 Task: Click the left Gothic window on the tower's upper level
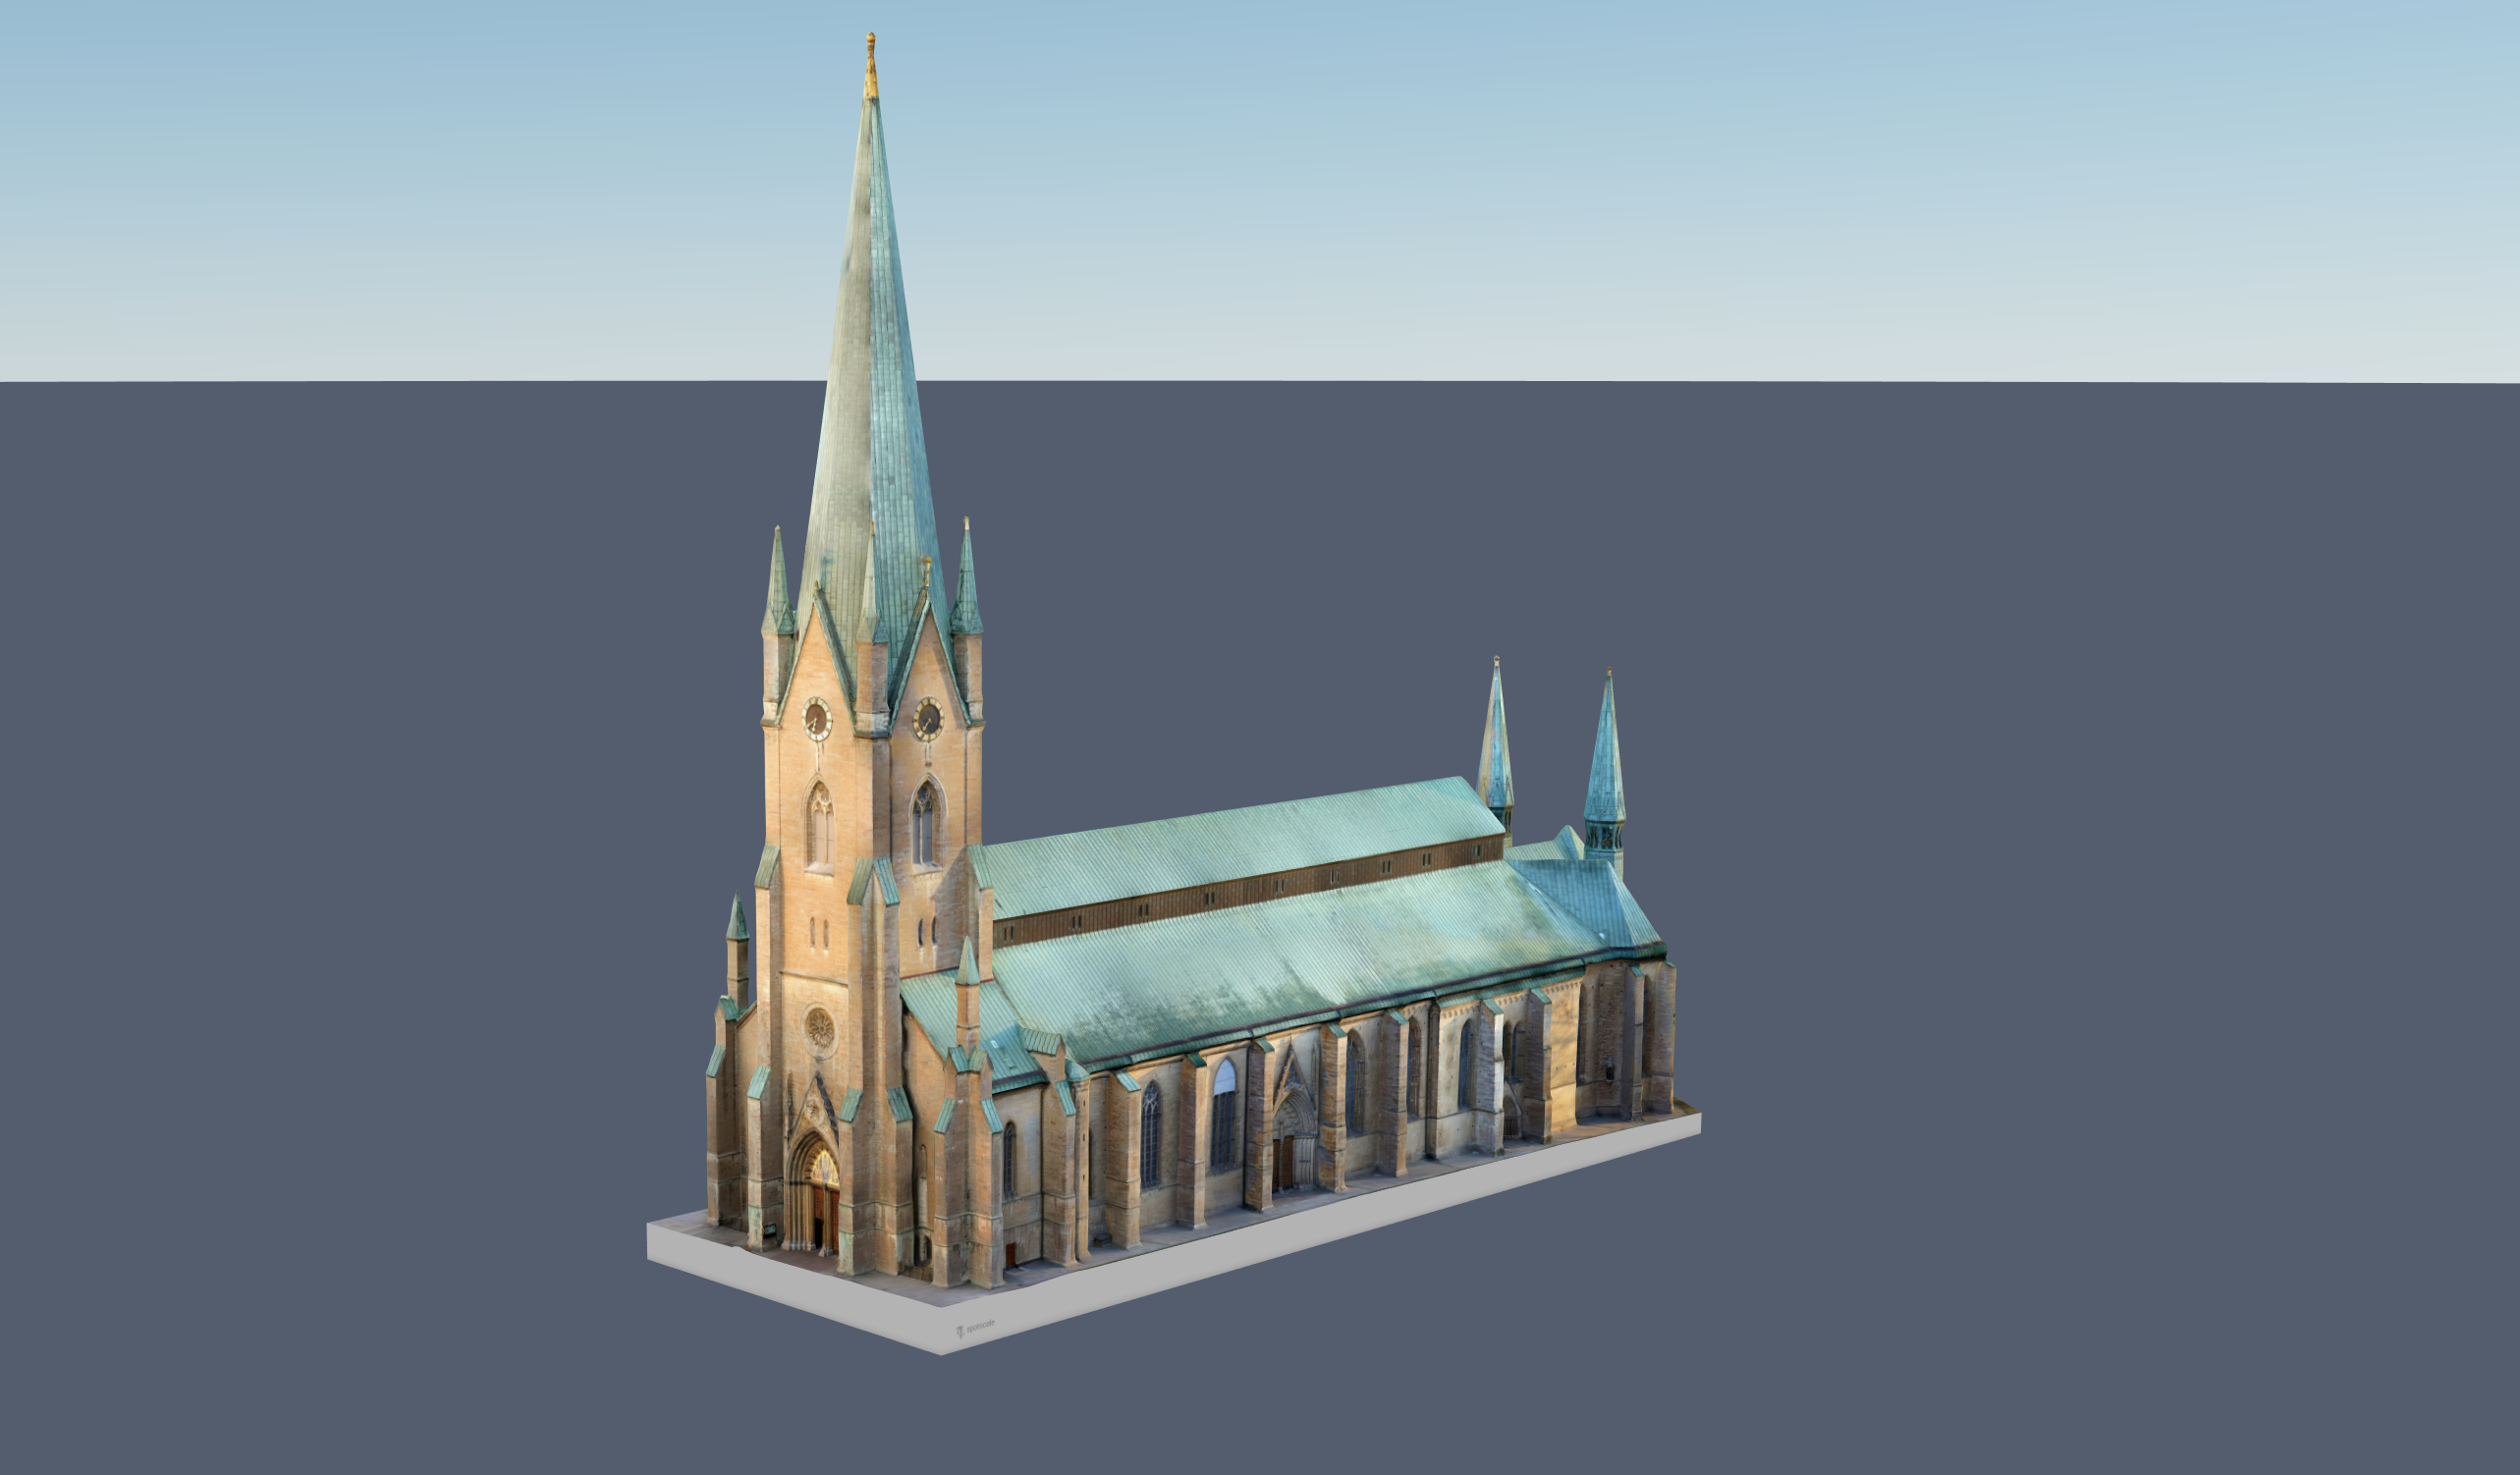coord(820,825)
